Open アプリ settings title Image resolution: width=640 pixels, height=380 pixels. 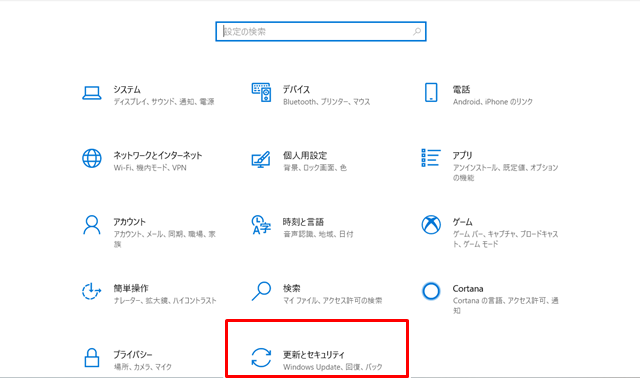[462, 156]
